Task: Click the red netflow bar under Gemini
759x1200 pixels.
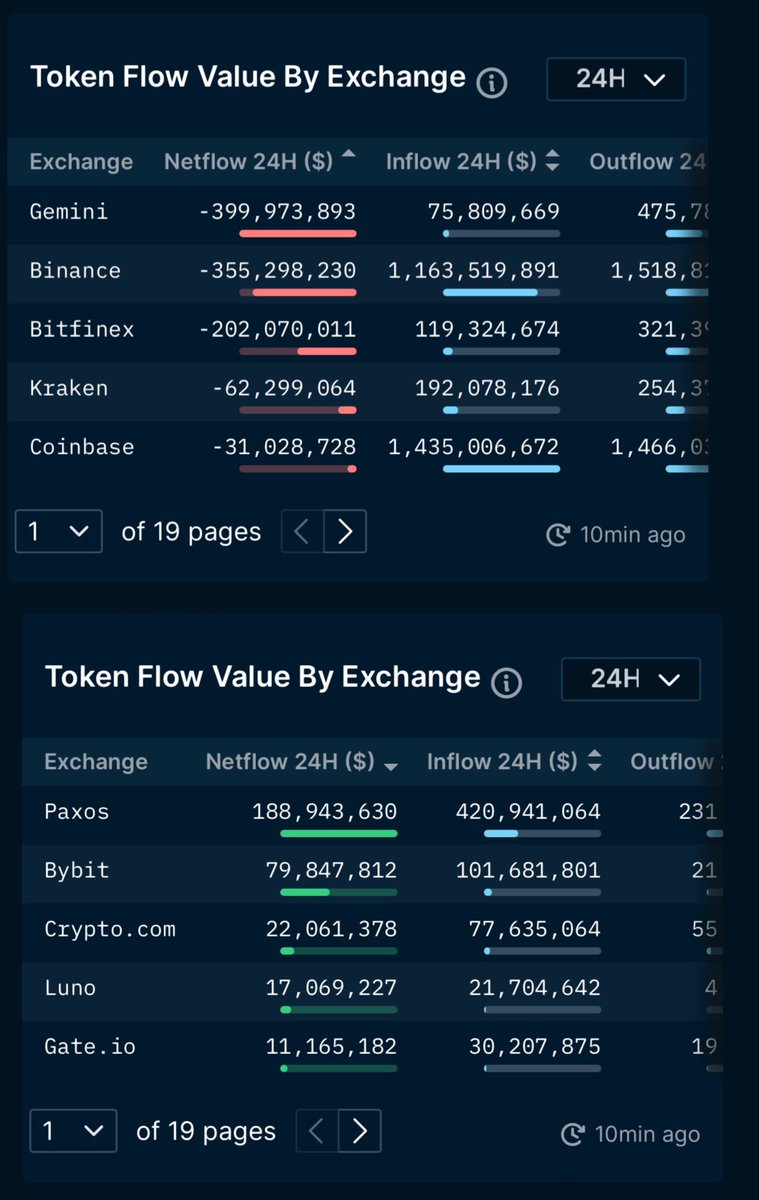Action: (x=298, y=233)
